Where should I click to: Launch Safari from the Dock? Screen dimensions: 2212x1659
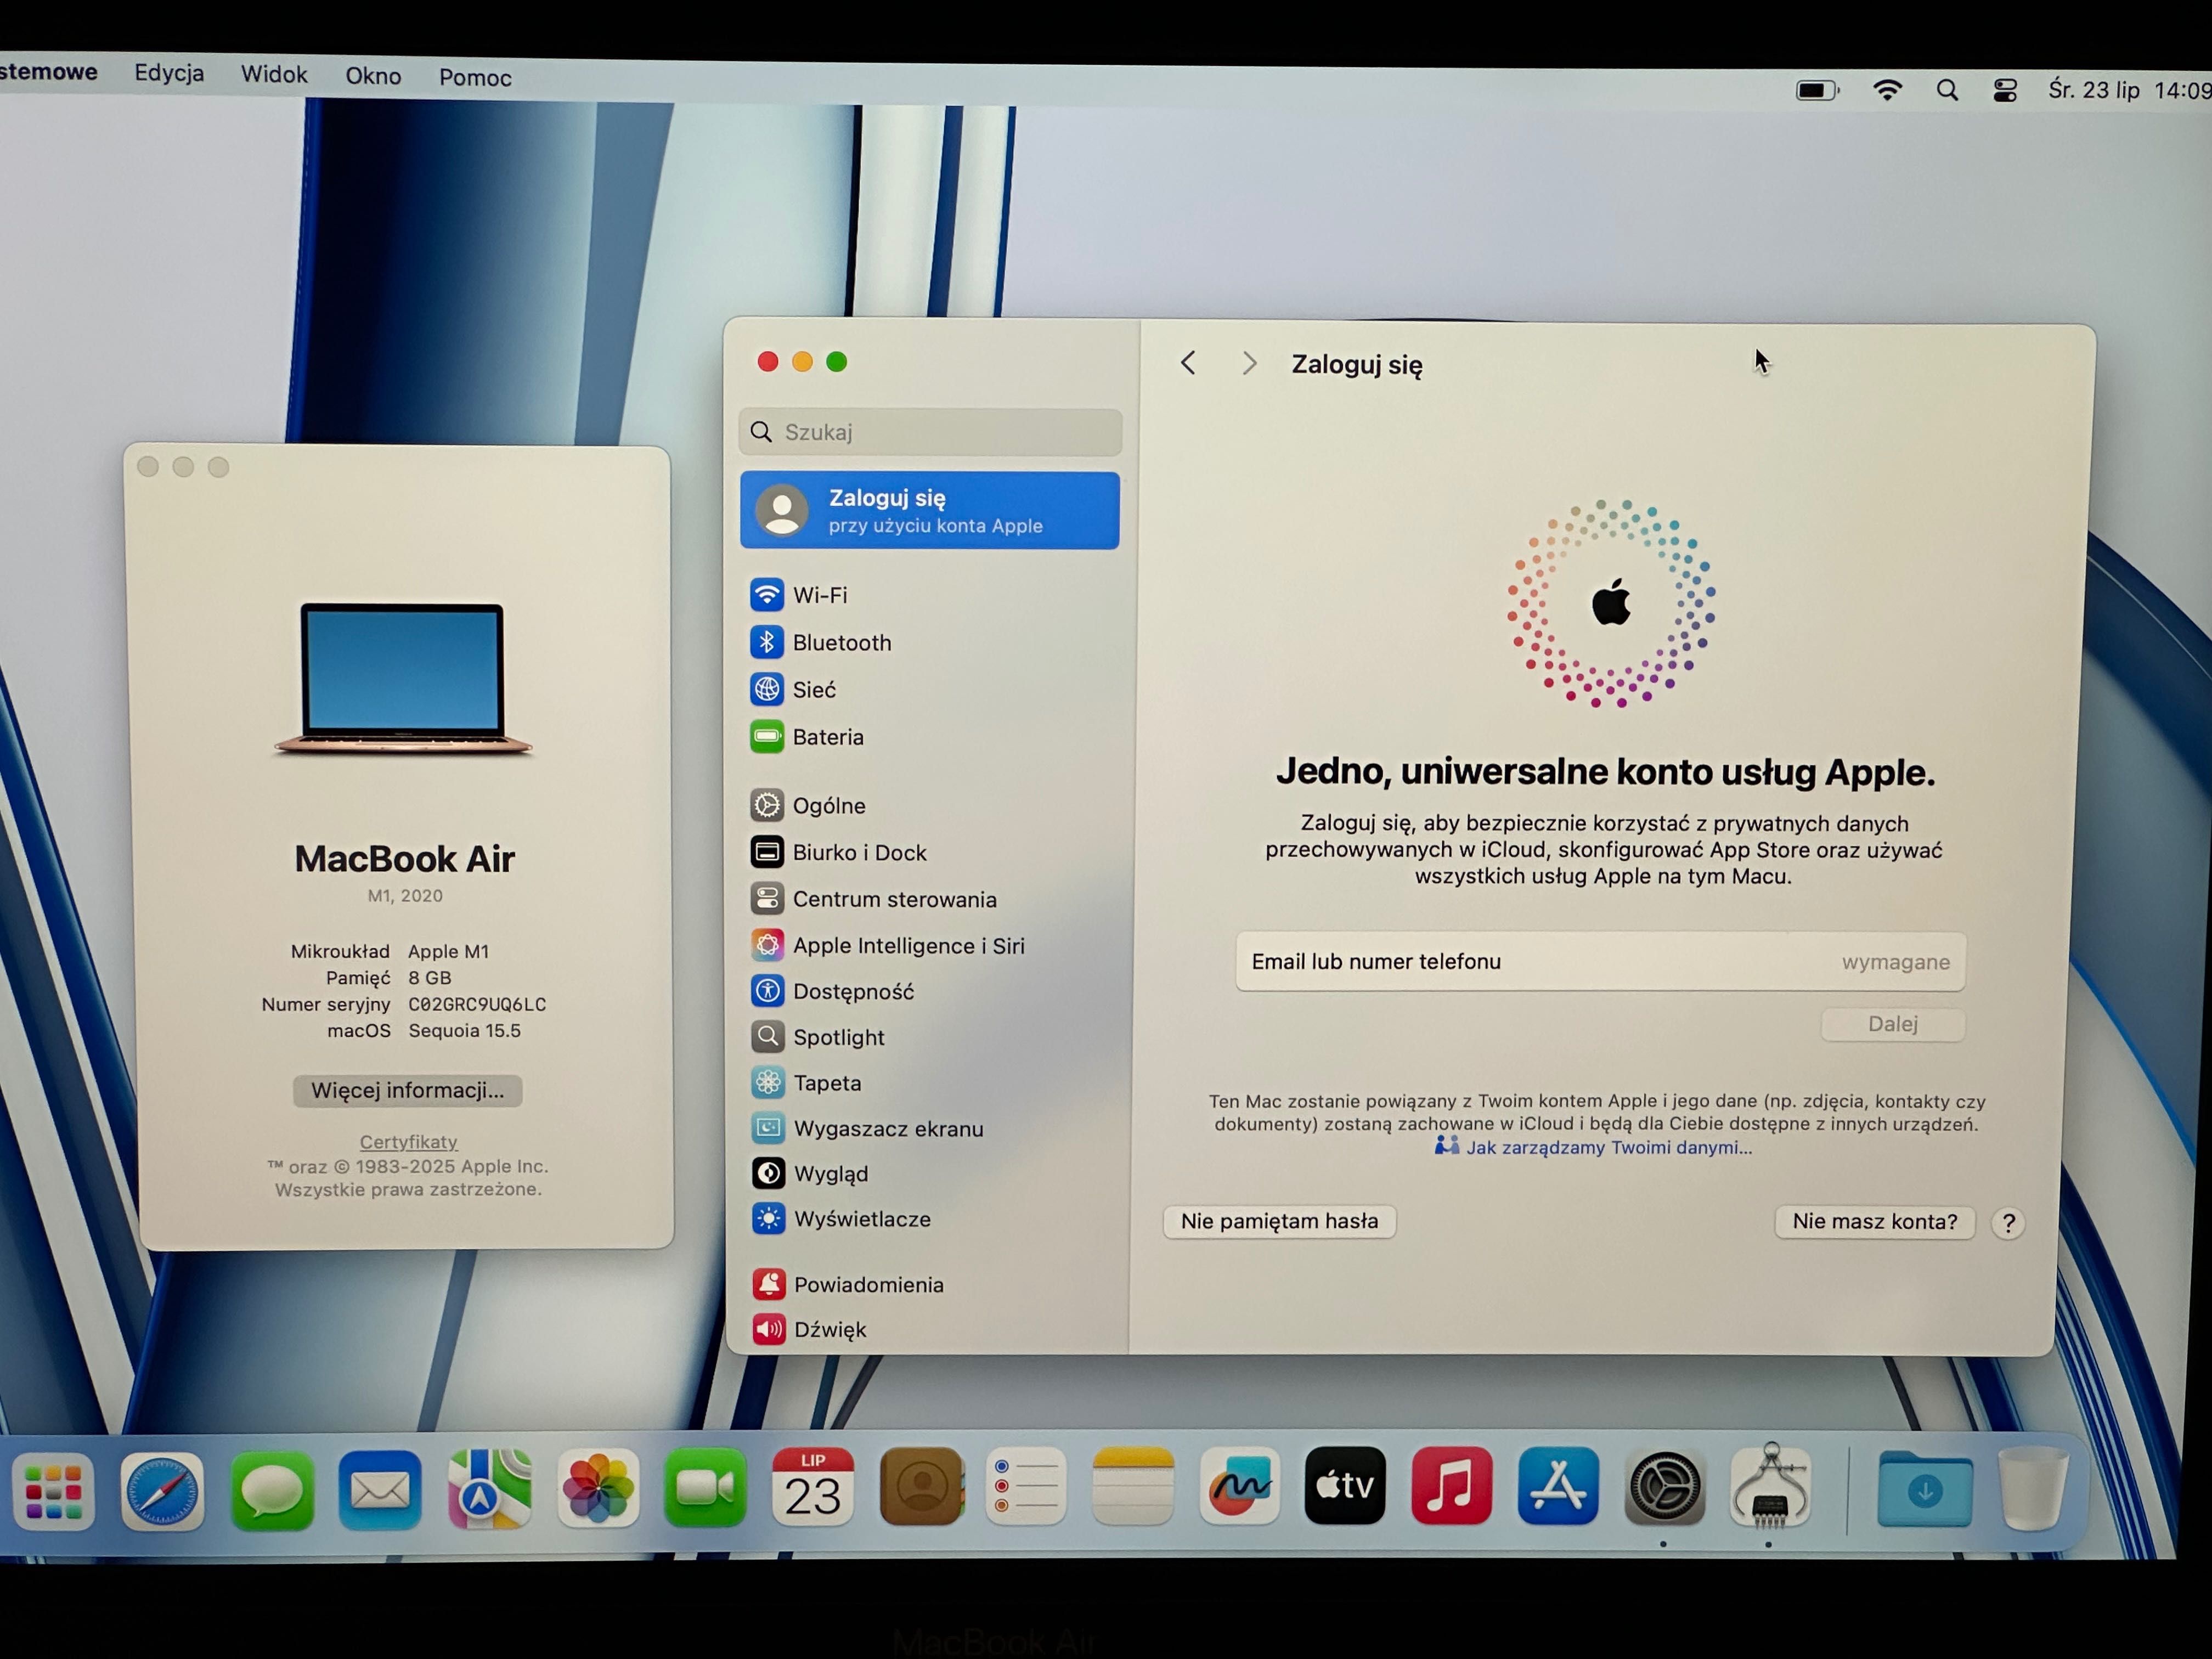click(x=162, y=1491)
